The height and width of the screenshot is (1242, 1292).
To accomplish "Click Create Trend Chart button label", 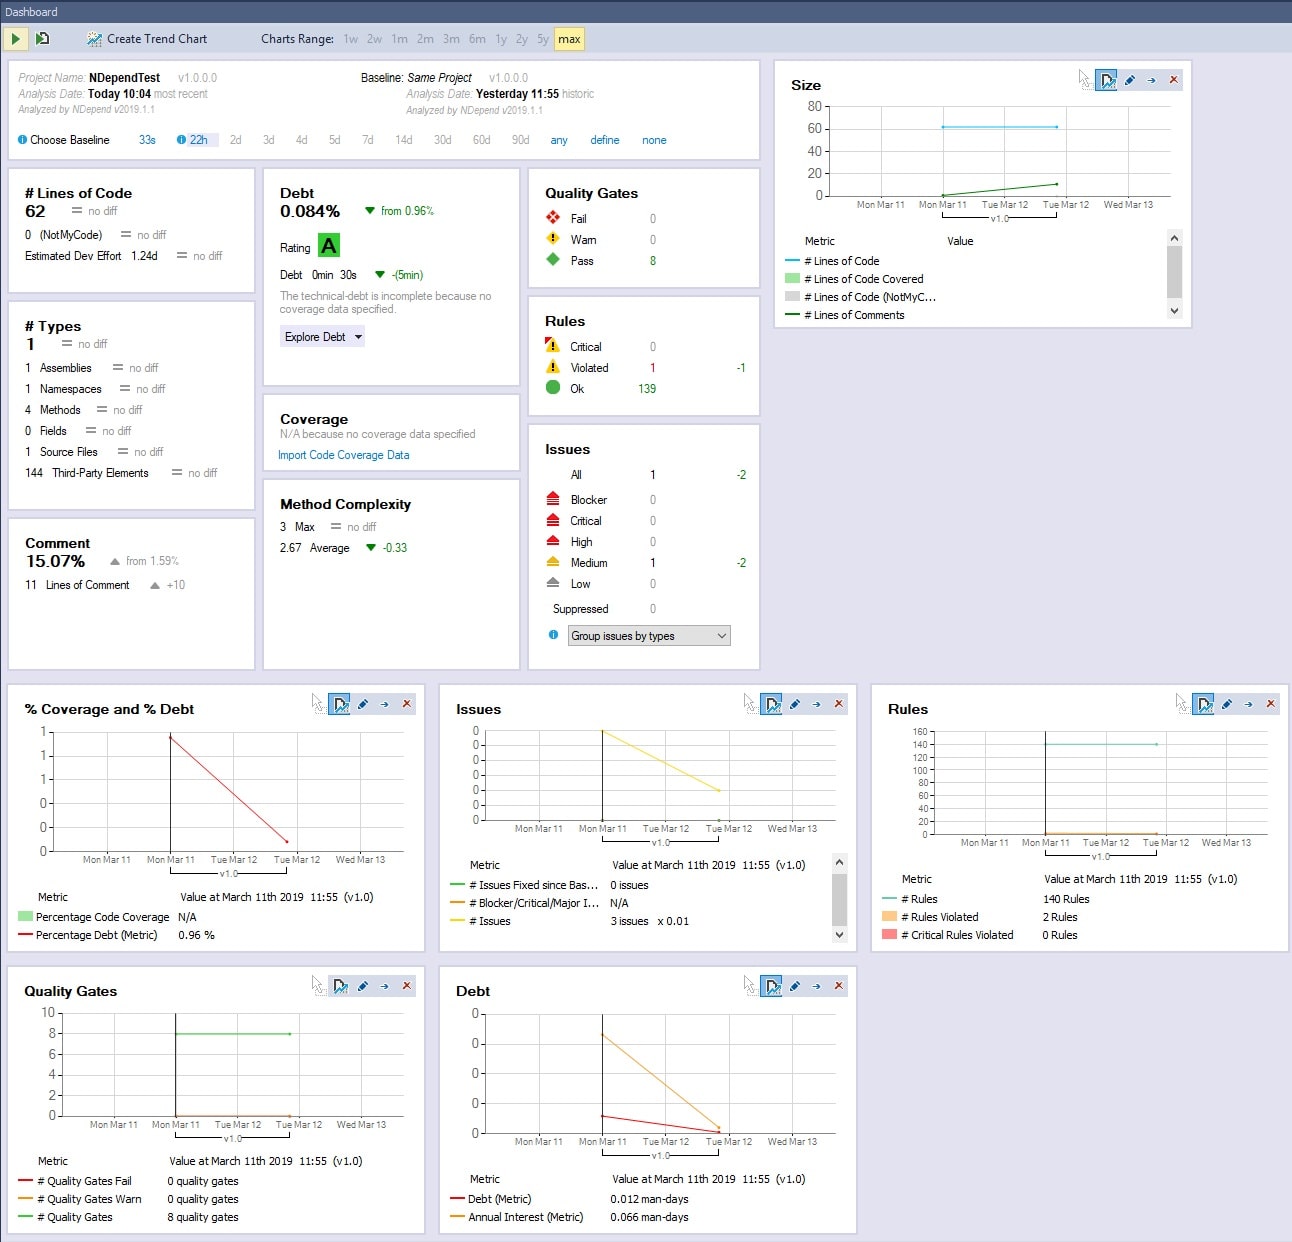I will [157, 39].
